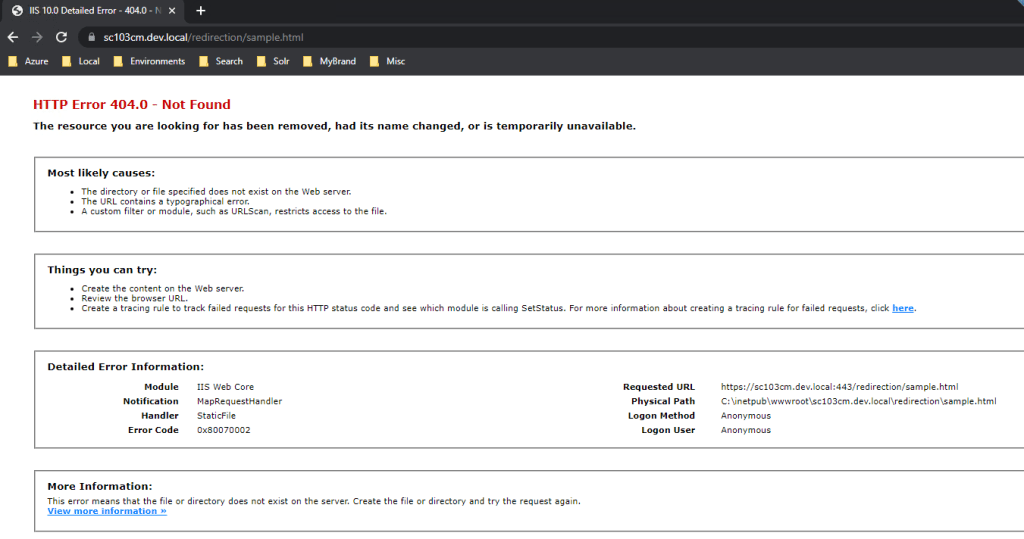Image resolution: width=1024 pixels, height=539 pixels.
Task: Open the Search bookmarks folder
Action: click(220, 61)
